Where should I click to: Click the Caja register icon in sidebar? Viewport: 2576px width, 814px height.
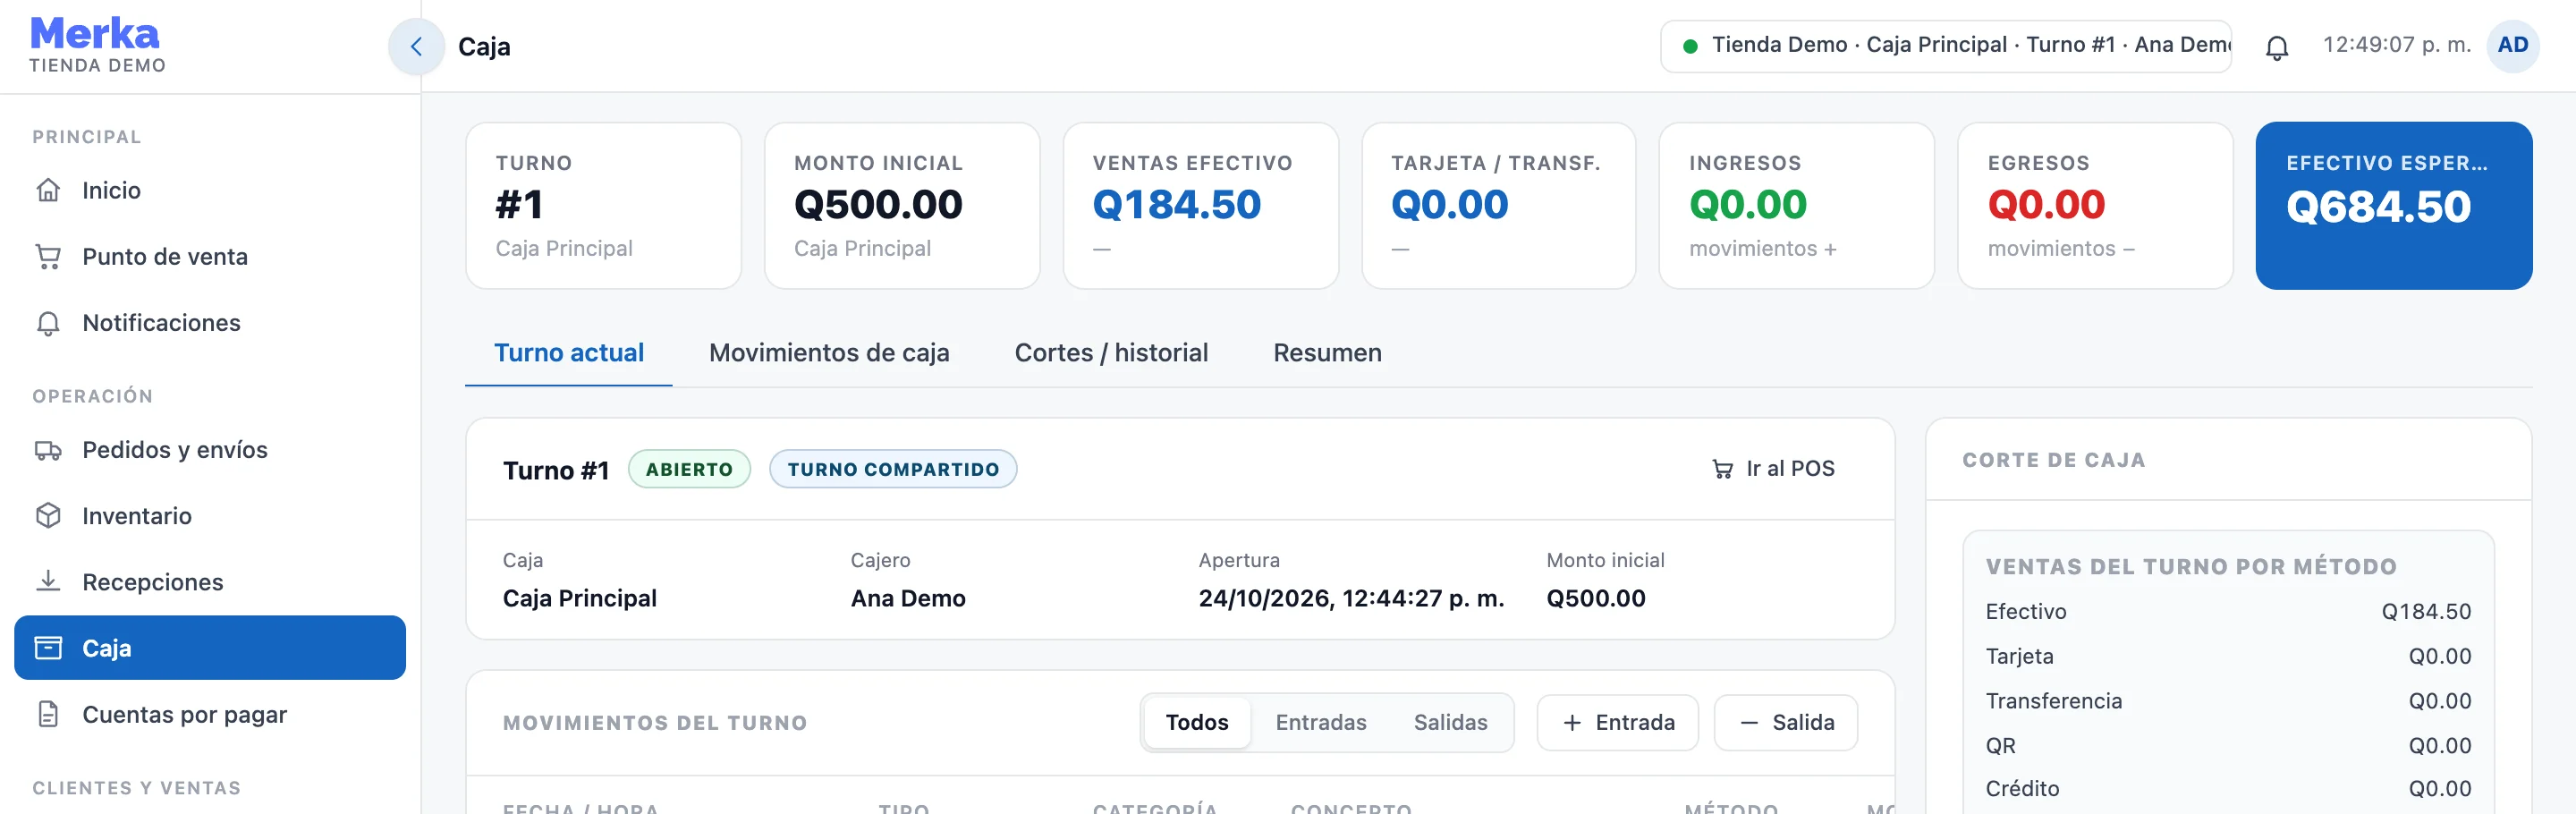[x=48, y=648]
